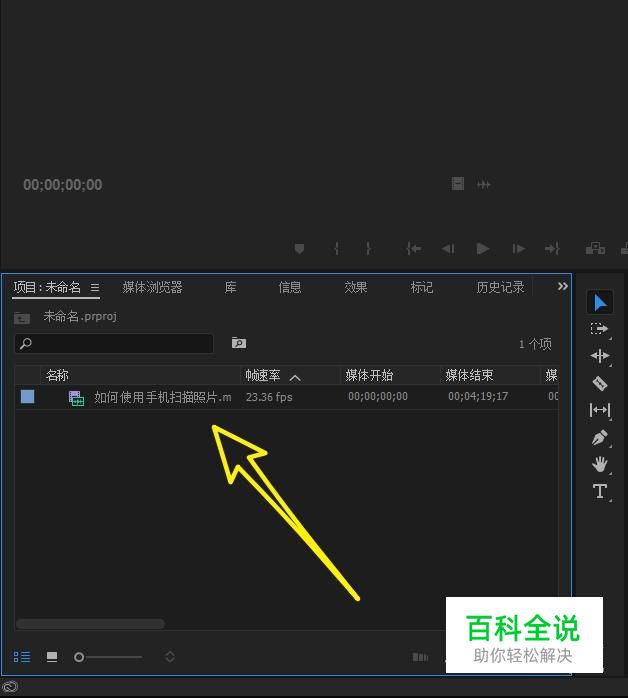Switch to icon view
628x698 pixels.
pyautogui.click(x=52, y=657)
